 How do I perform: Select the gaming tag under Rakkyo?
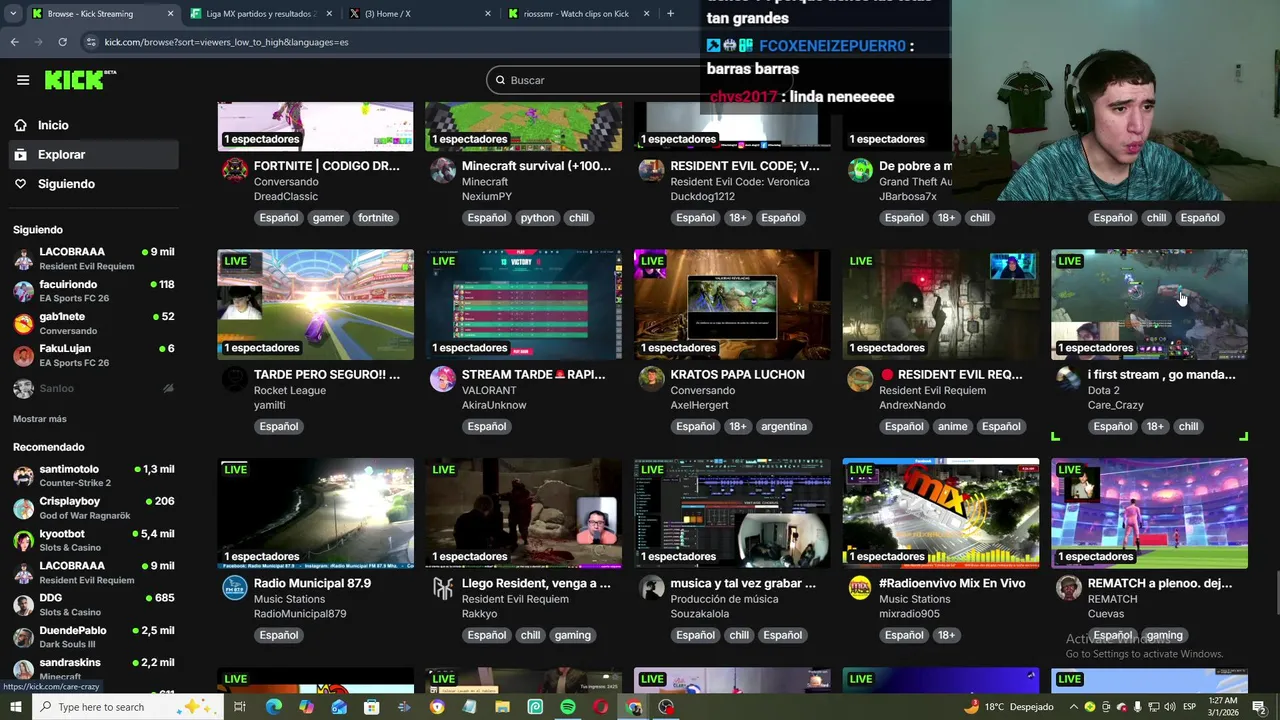click(x=573, y=636)
